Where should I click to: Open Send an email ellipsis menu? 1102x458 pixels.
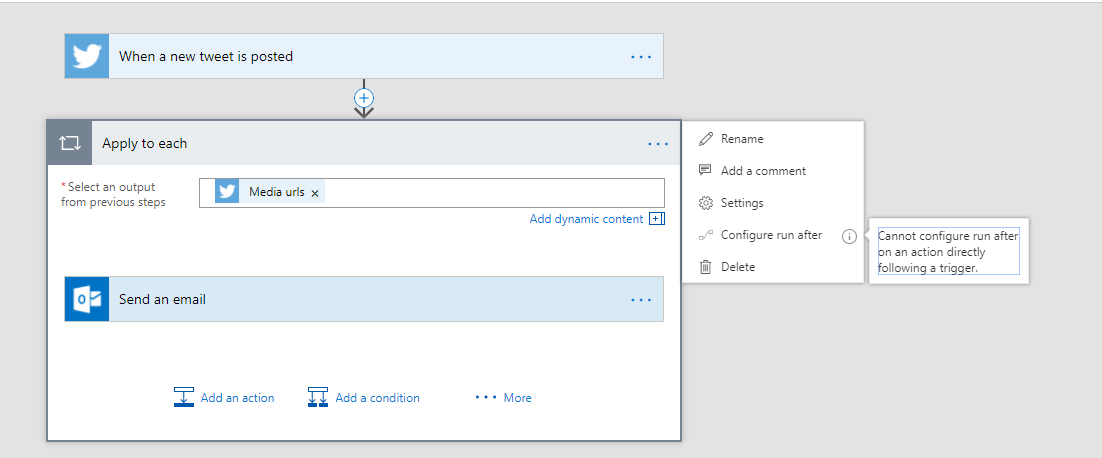641,300
